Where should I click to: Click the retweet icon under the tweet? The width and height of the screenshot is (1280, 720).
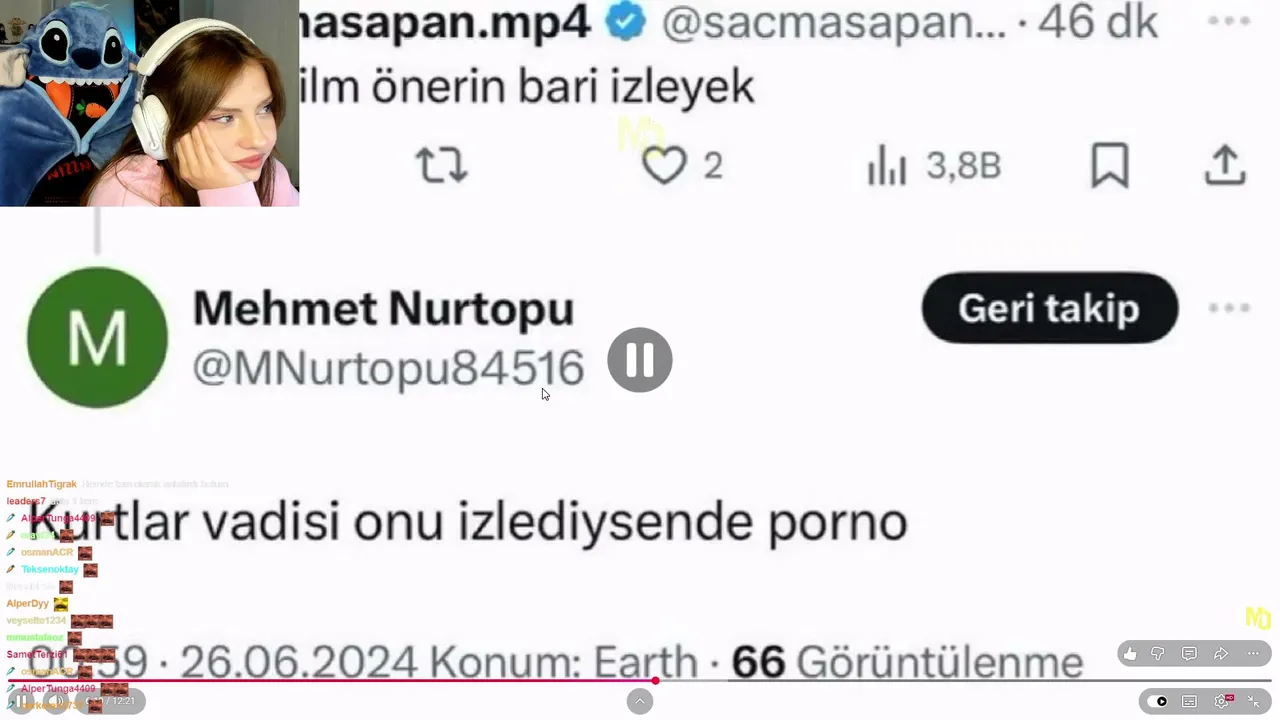point(441,165)
